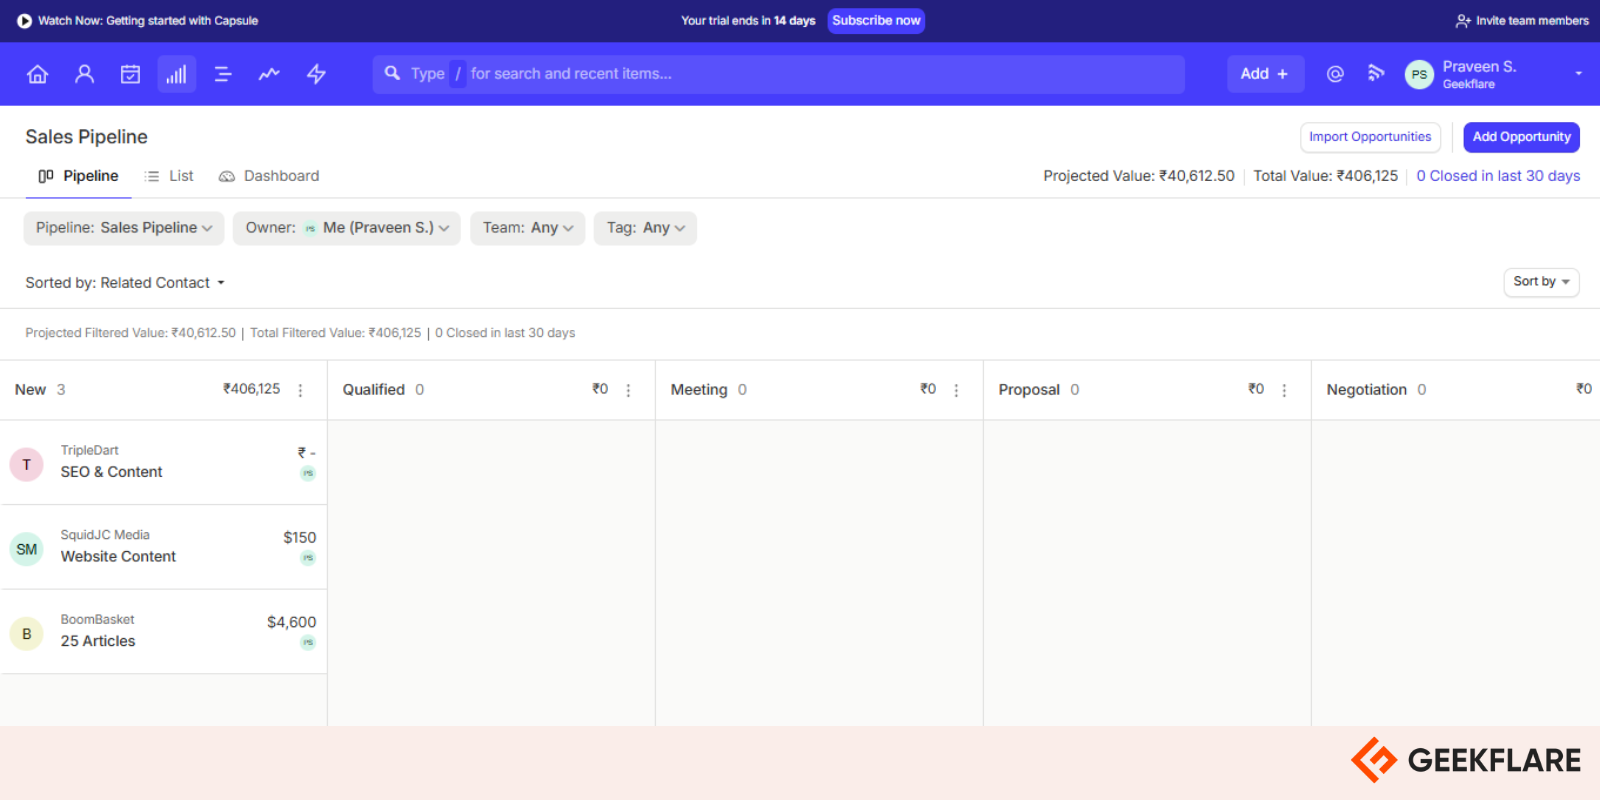Open the Proposal column options menu
Viewport: 1600px width, 800px height.
[1284, 390]
